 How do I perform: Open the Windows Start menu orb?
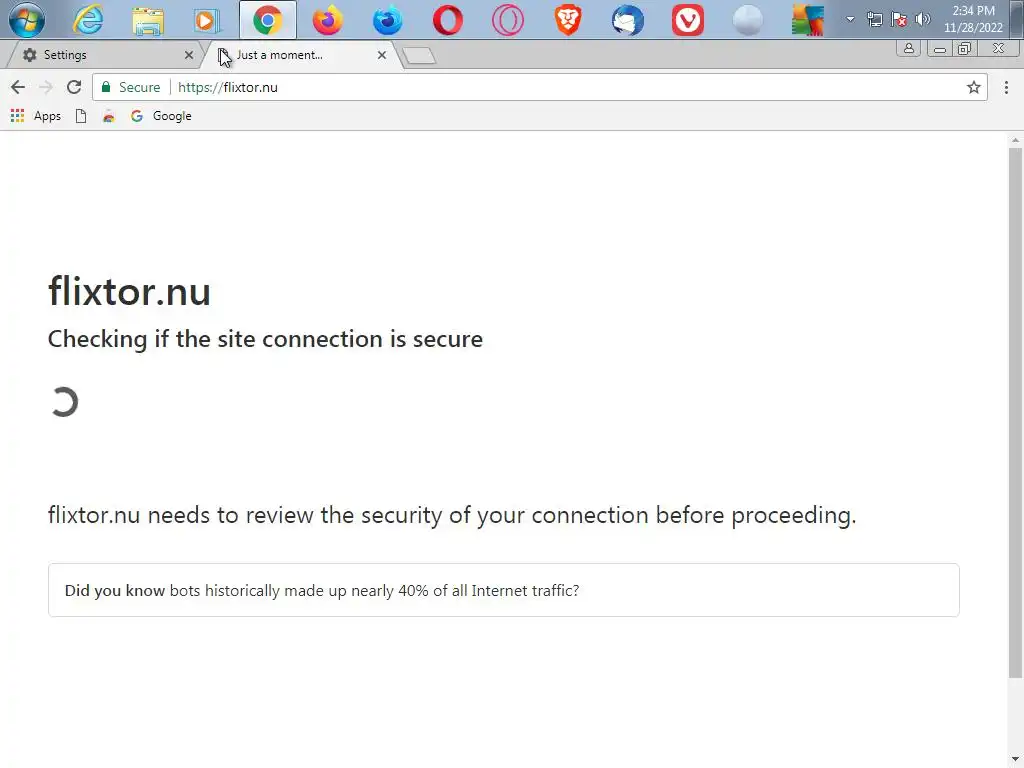(27, 19)
